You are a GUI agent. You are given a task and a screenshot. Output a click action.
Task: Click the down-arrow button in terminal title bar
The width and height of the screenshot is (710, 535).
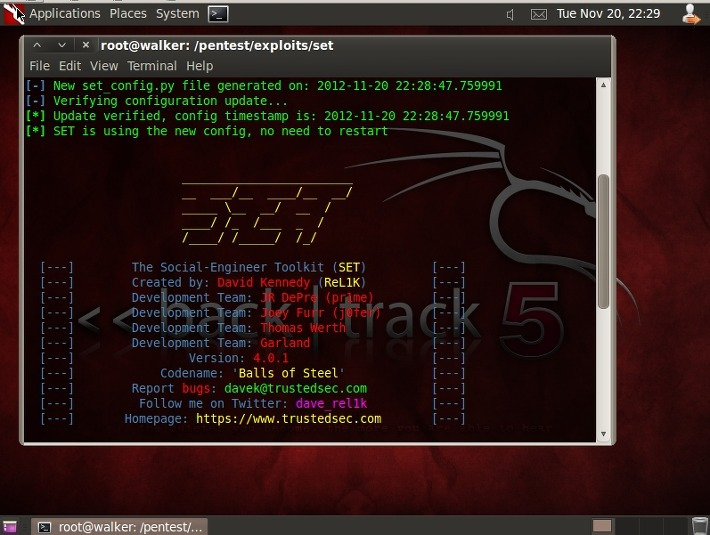62,45
